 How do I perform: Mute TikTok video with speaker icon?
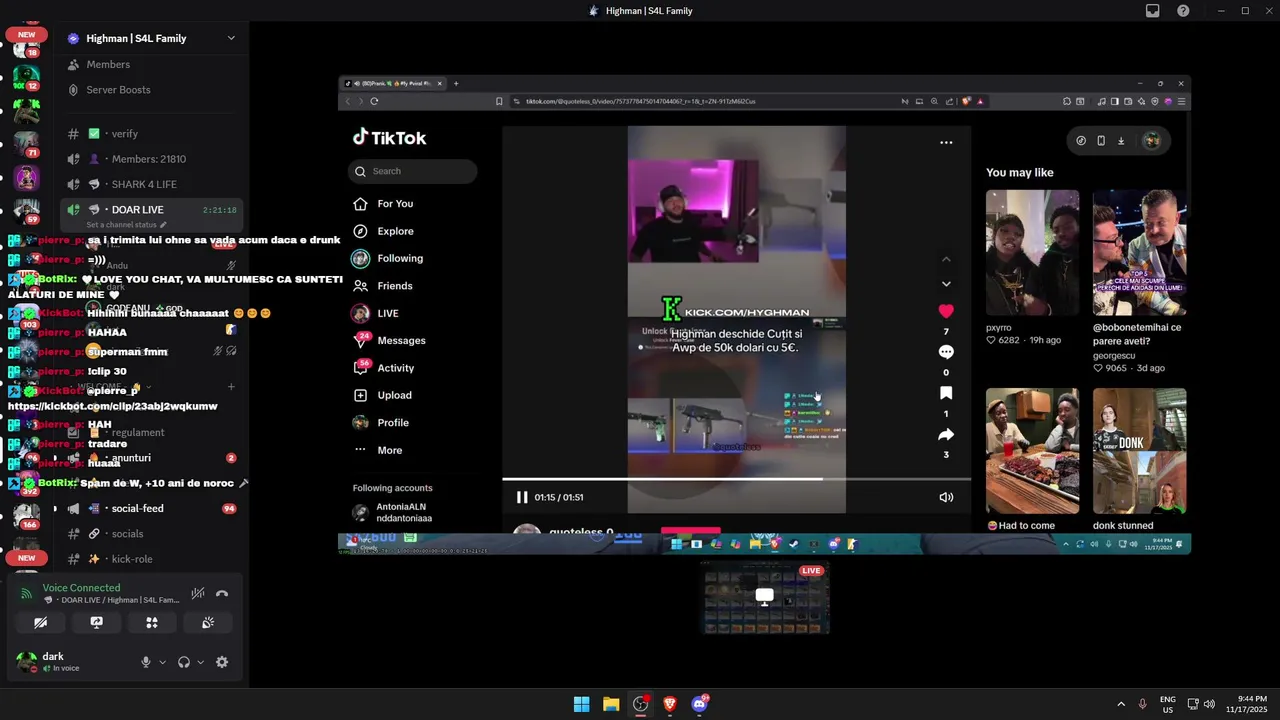(946, 497)
